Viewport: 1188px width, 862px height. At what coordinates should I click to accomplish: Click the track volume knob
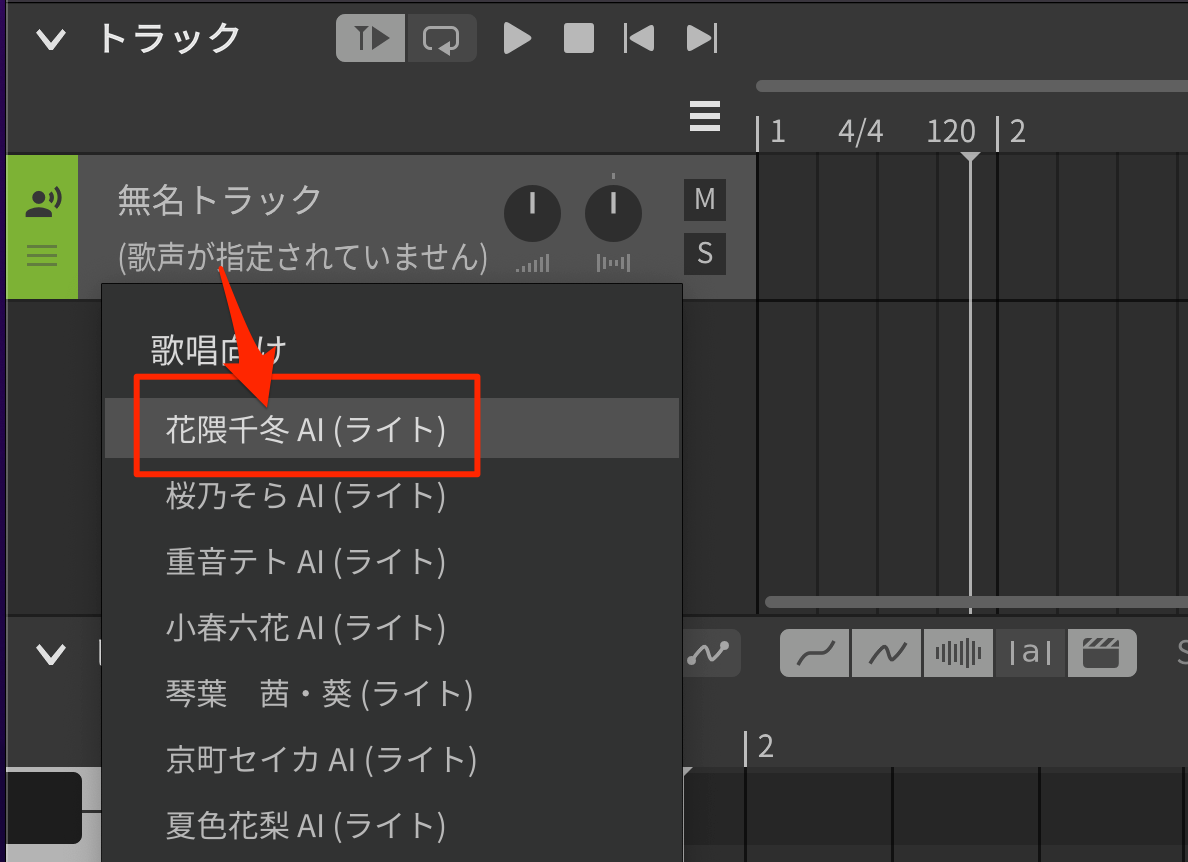tap(533, 213)
